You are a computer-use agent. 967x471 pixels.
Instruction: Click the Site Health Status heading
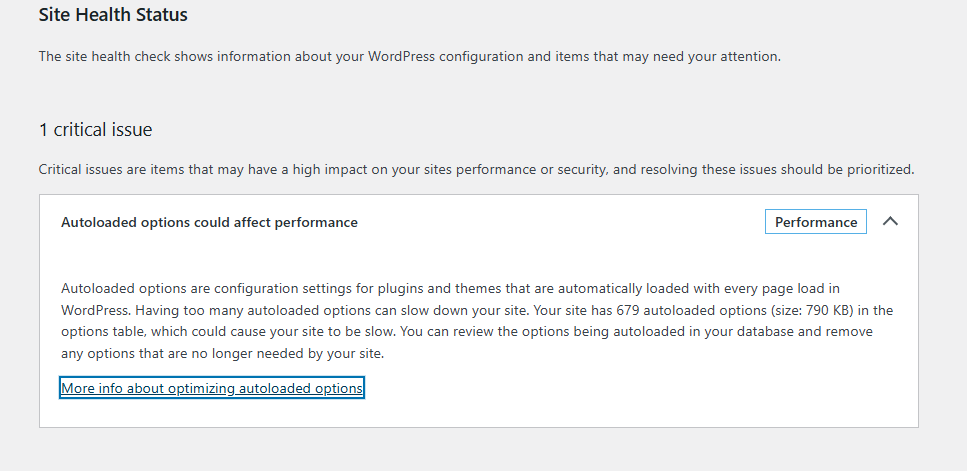pyautogui.click(x=113, y=15)
